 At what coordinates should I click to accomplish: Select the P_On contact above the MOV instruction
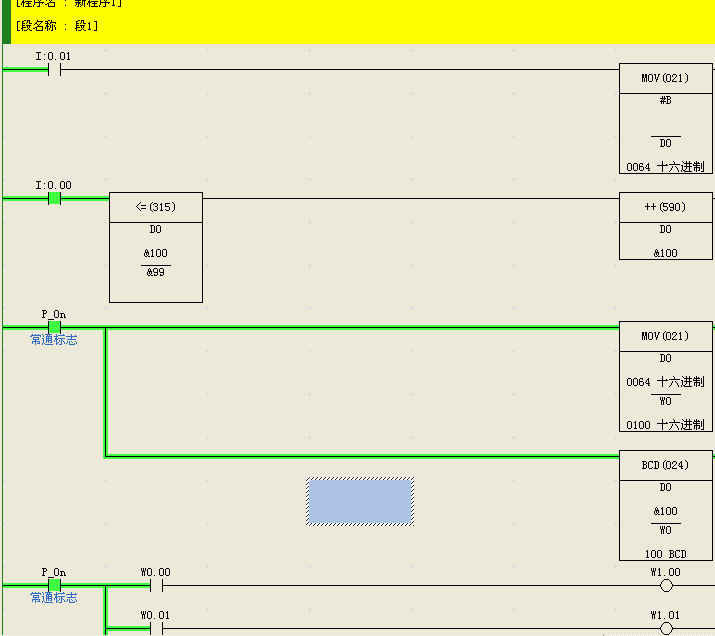tap(55, 327)
